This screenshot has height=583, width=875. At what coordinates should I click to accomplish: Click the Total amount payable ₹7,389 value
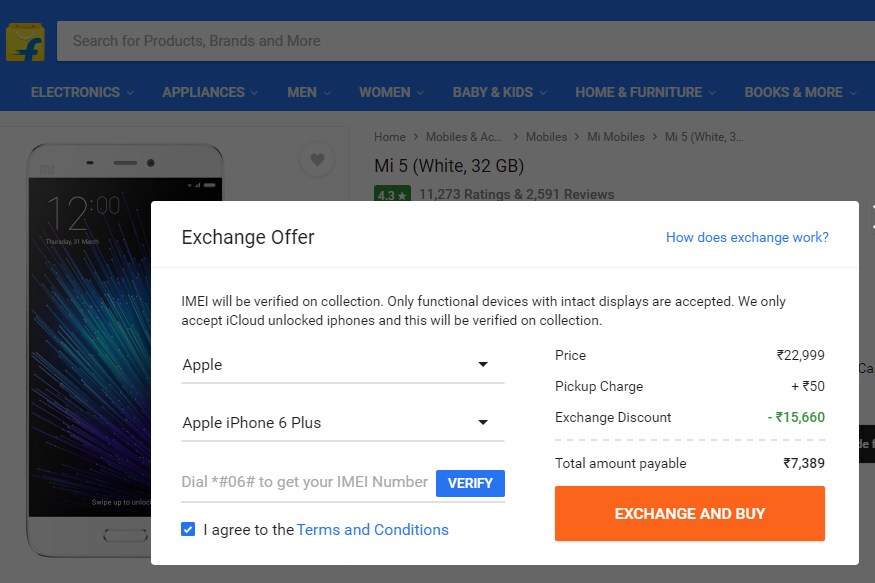click(804, 463)
